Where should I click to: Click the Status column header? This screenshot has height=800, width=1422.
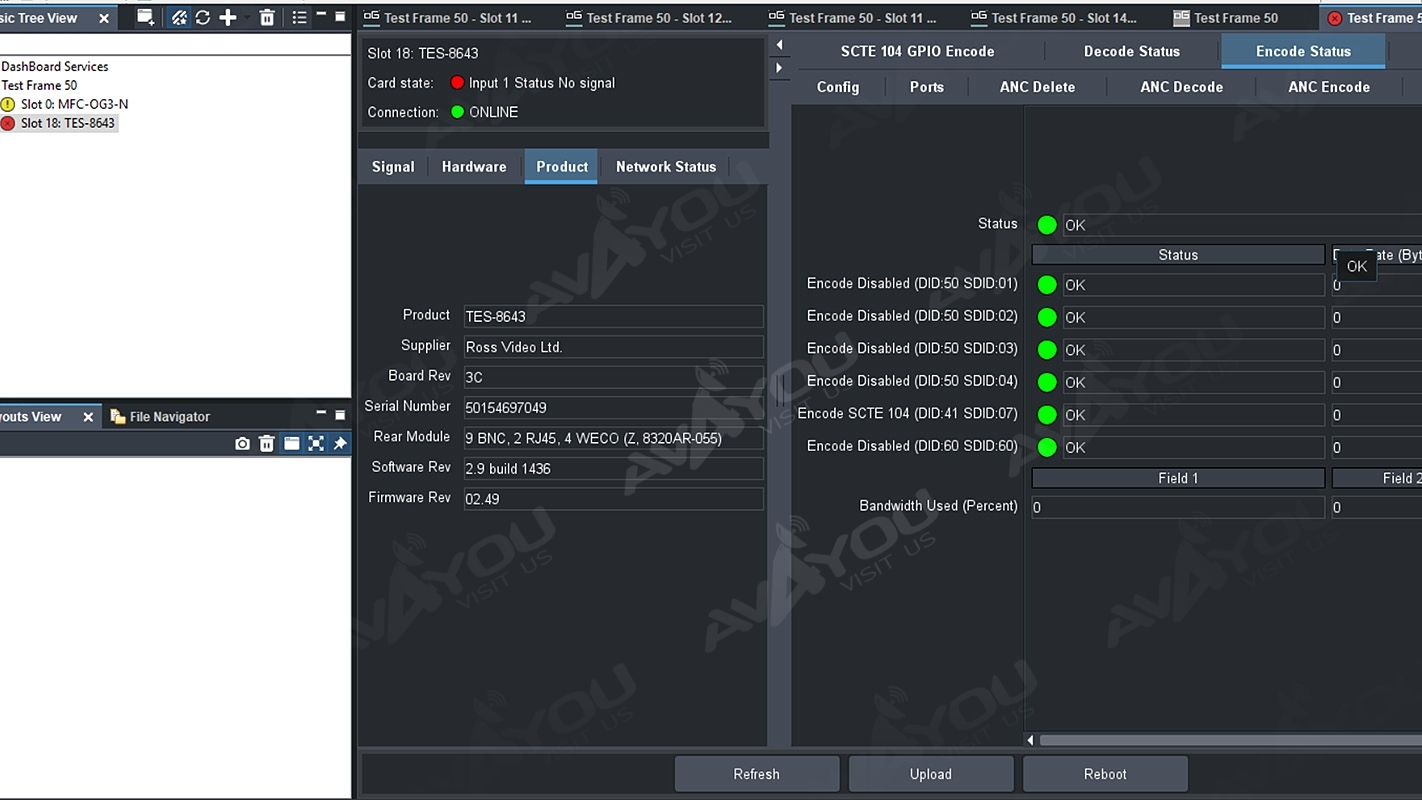tap(1178, 255)
